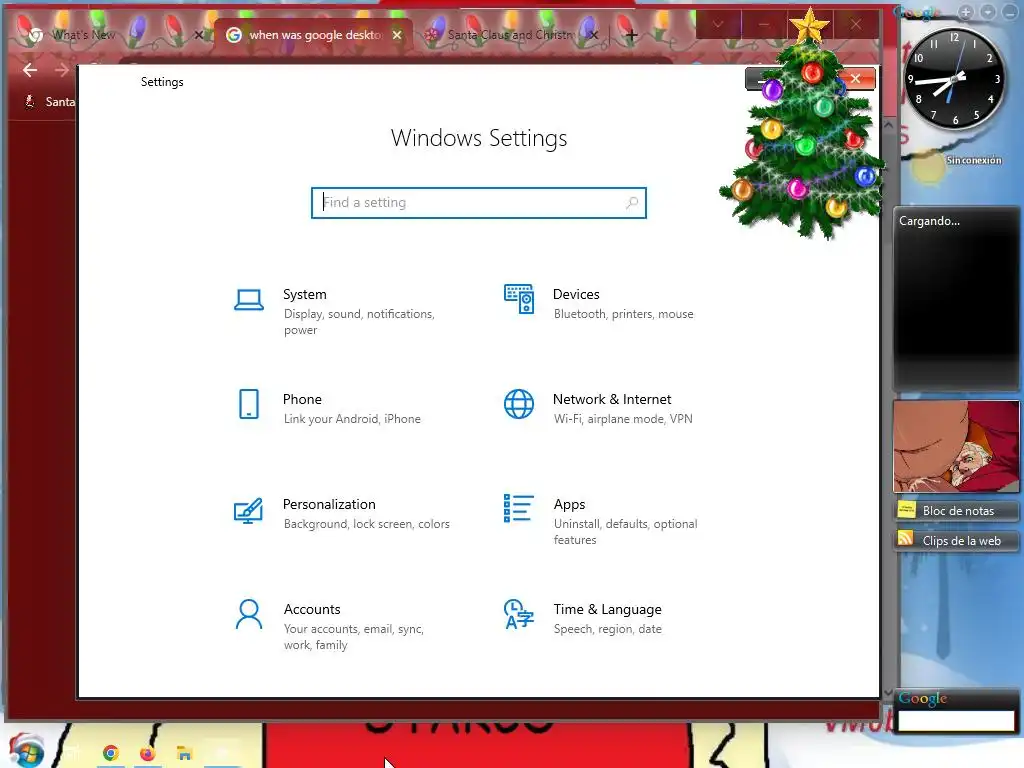Click 'Link your Android, iPhone' text
This screenshot has height=768, width=1024.
[x=352, y=419]
